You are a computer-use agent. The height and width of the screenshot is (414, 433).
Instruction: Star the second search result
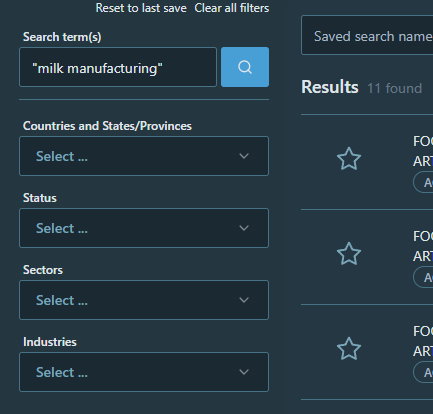pos(349,254)
